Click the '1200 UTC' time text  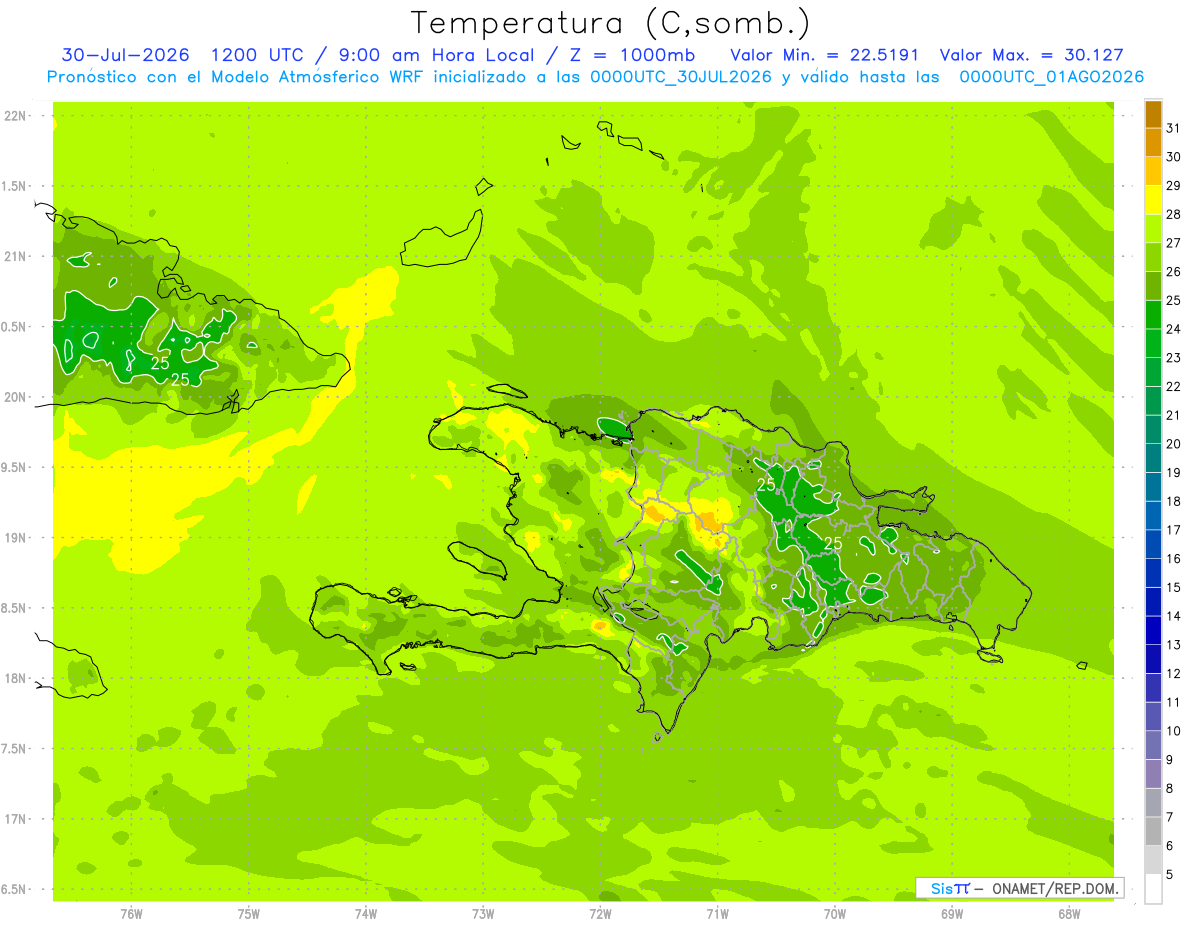pyautogui.click(x=259, y=54)
